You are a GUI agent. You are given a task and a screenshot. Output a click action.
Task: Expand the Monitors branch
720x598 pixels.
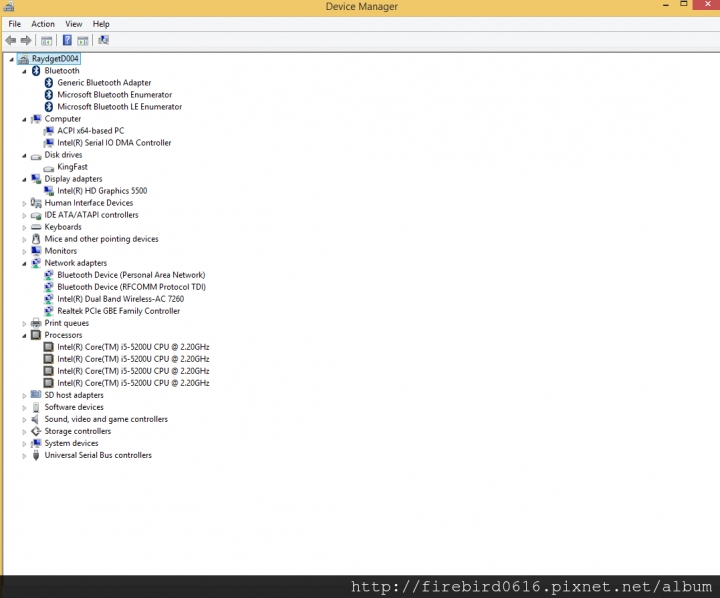pyautogui.click(x=24, y=252)
